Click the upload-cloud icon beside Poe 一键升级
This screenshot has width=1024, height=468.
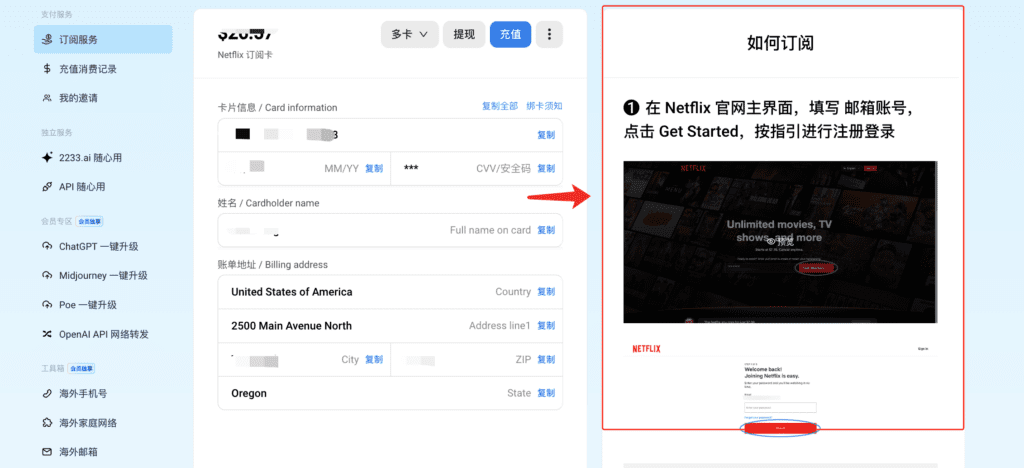pos(47,305)
